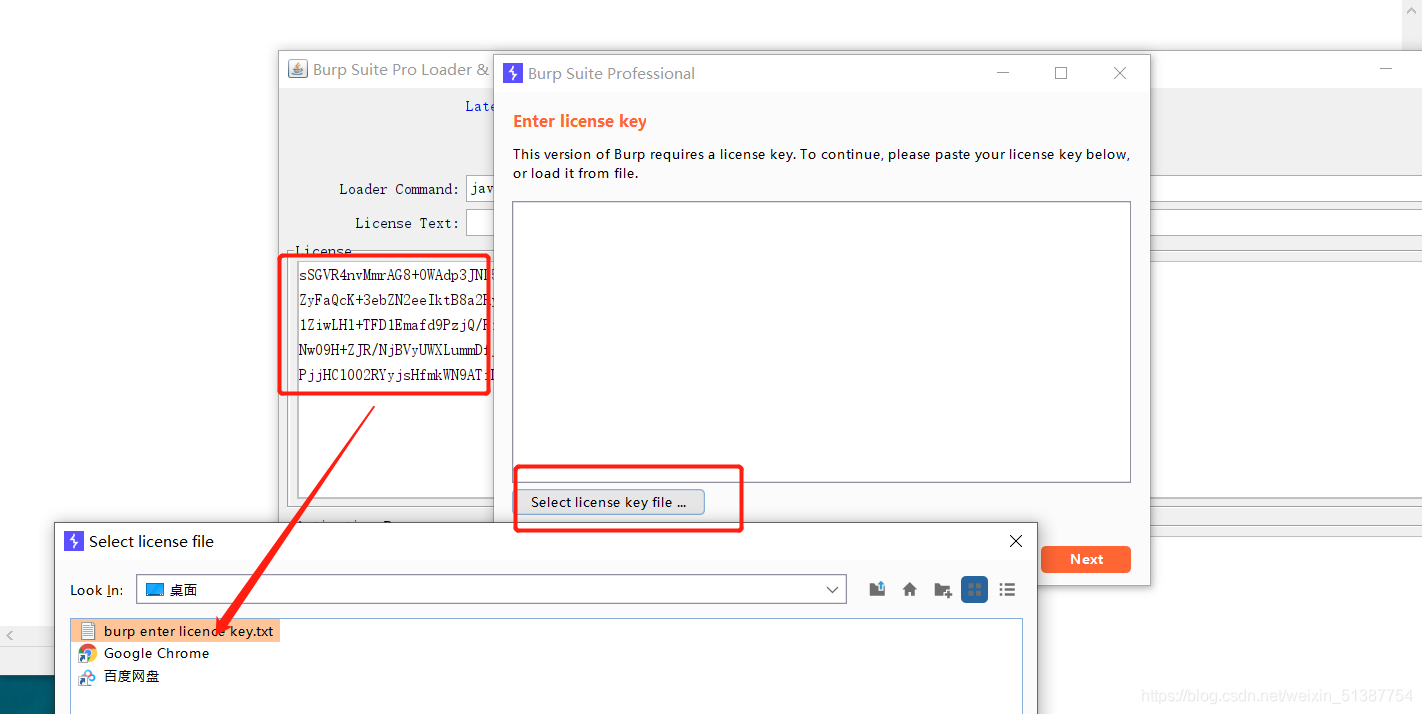Create a new folder icon
The width and height of the screenshot is (1422, 714).
click(942, 590)
